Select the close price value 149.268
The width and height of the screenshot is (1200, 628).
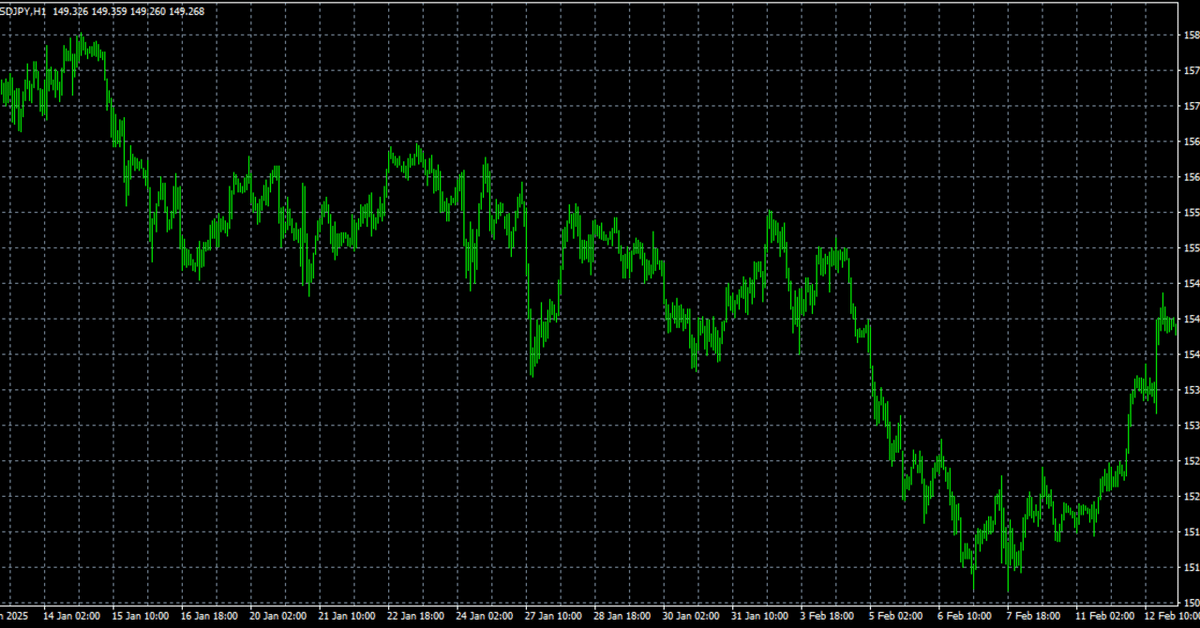click(x=189, y=11)
